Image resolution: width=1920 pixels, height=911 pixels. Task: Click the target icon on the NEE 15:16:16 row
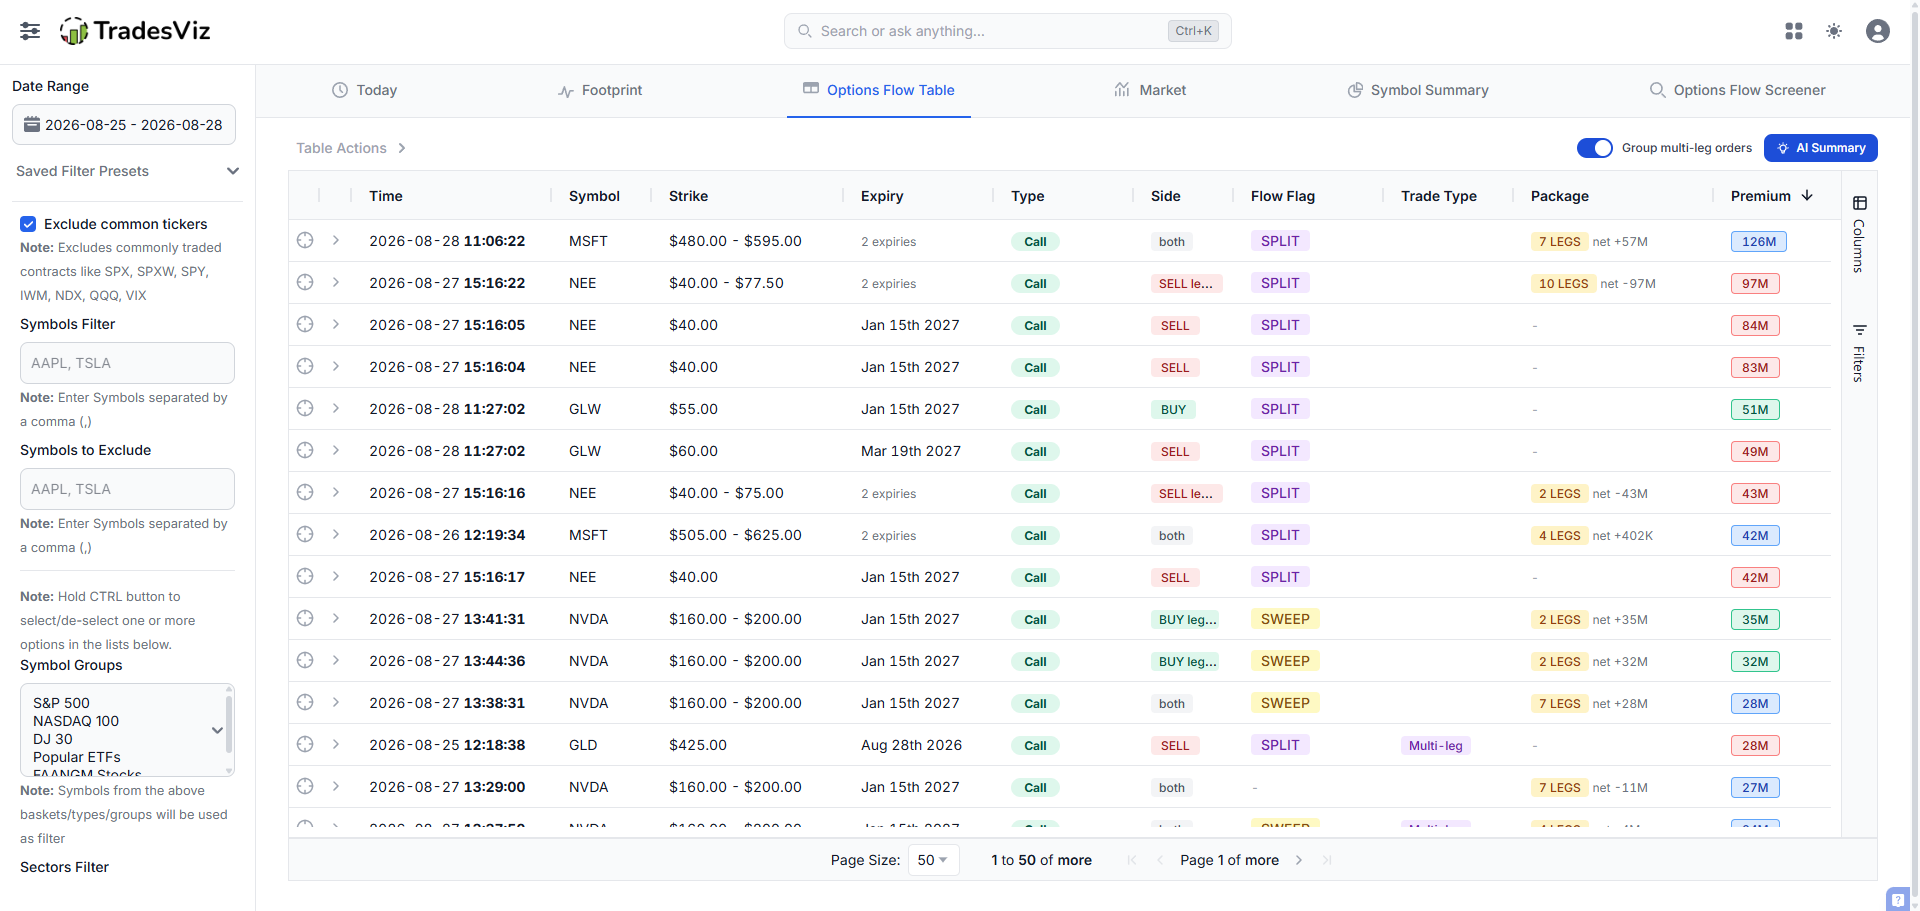coord(305,492)
